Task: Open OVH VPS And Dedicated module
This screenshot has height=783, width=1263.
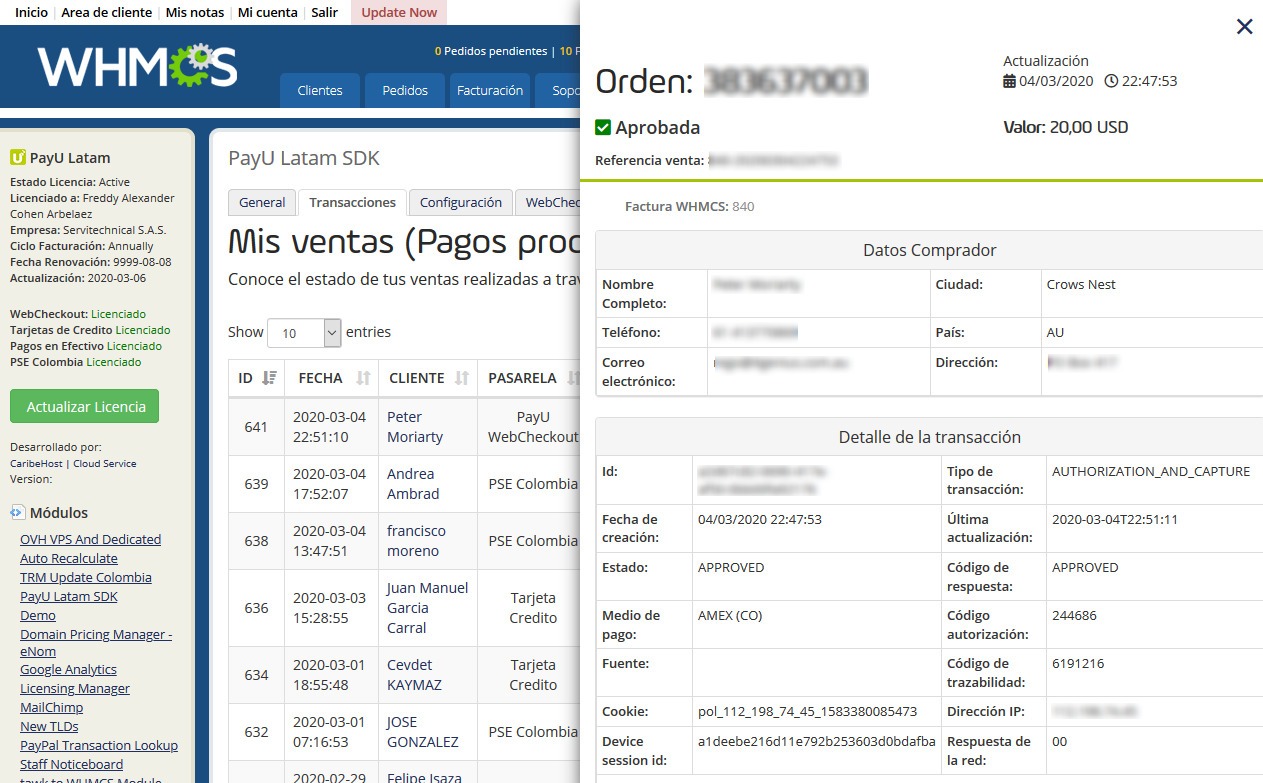Action: (90, 539)
